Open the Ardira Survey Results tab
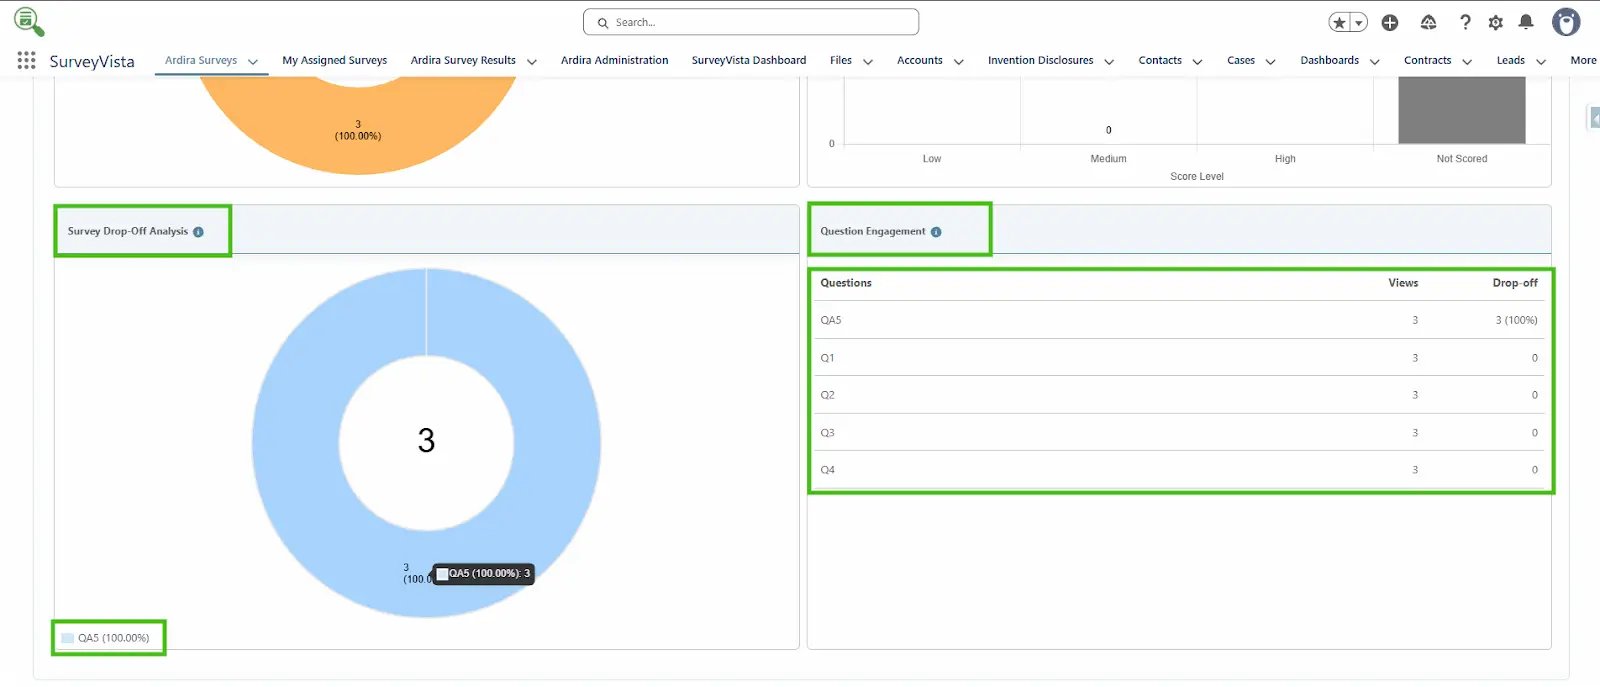The width and height of the screenshot is (1600, 687). click(463, 61)
